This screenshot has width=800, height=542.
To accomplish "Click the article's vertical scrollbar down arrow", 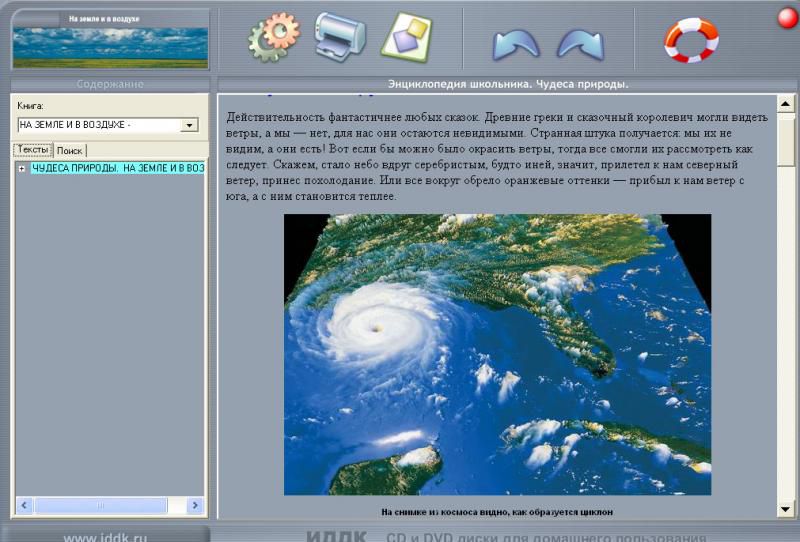I will point(785,509).
